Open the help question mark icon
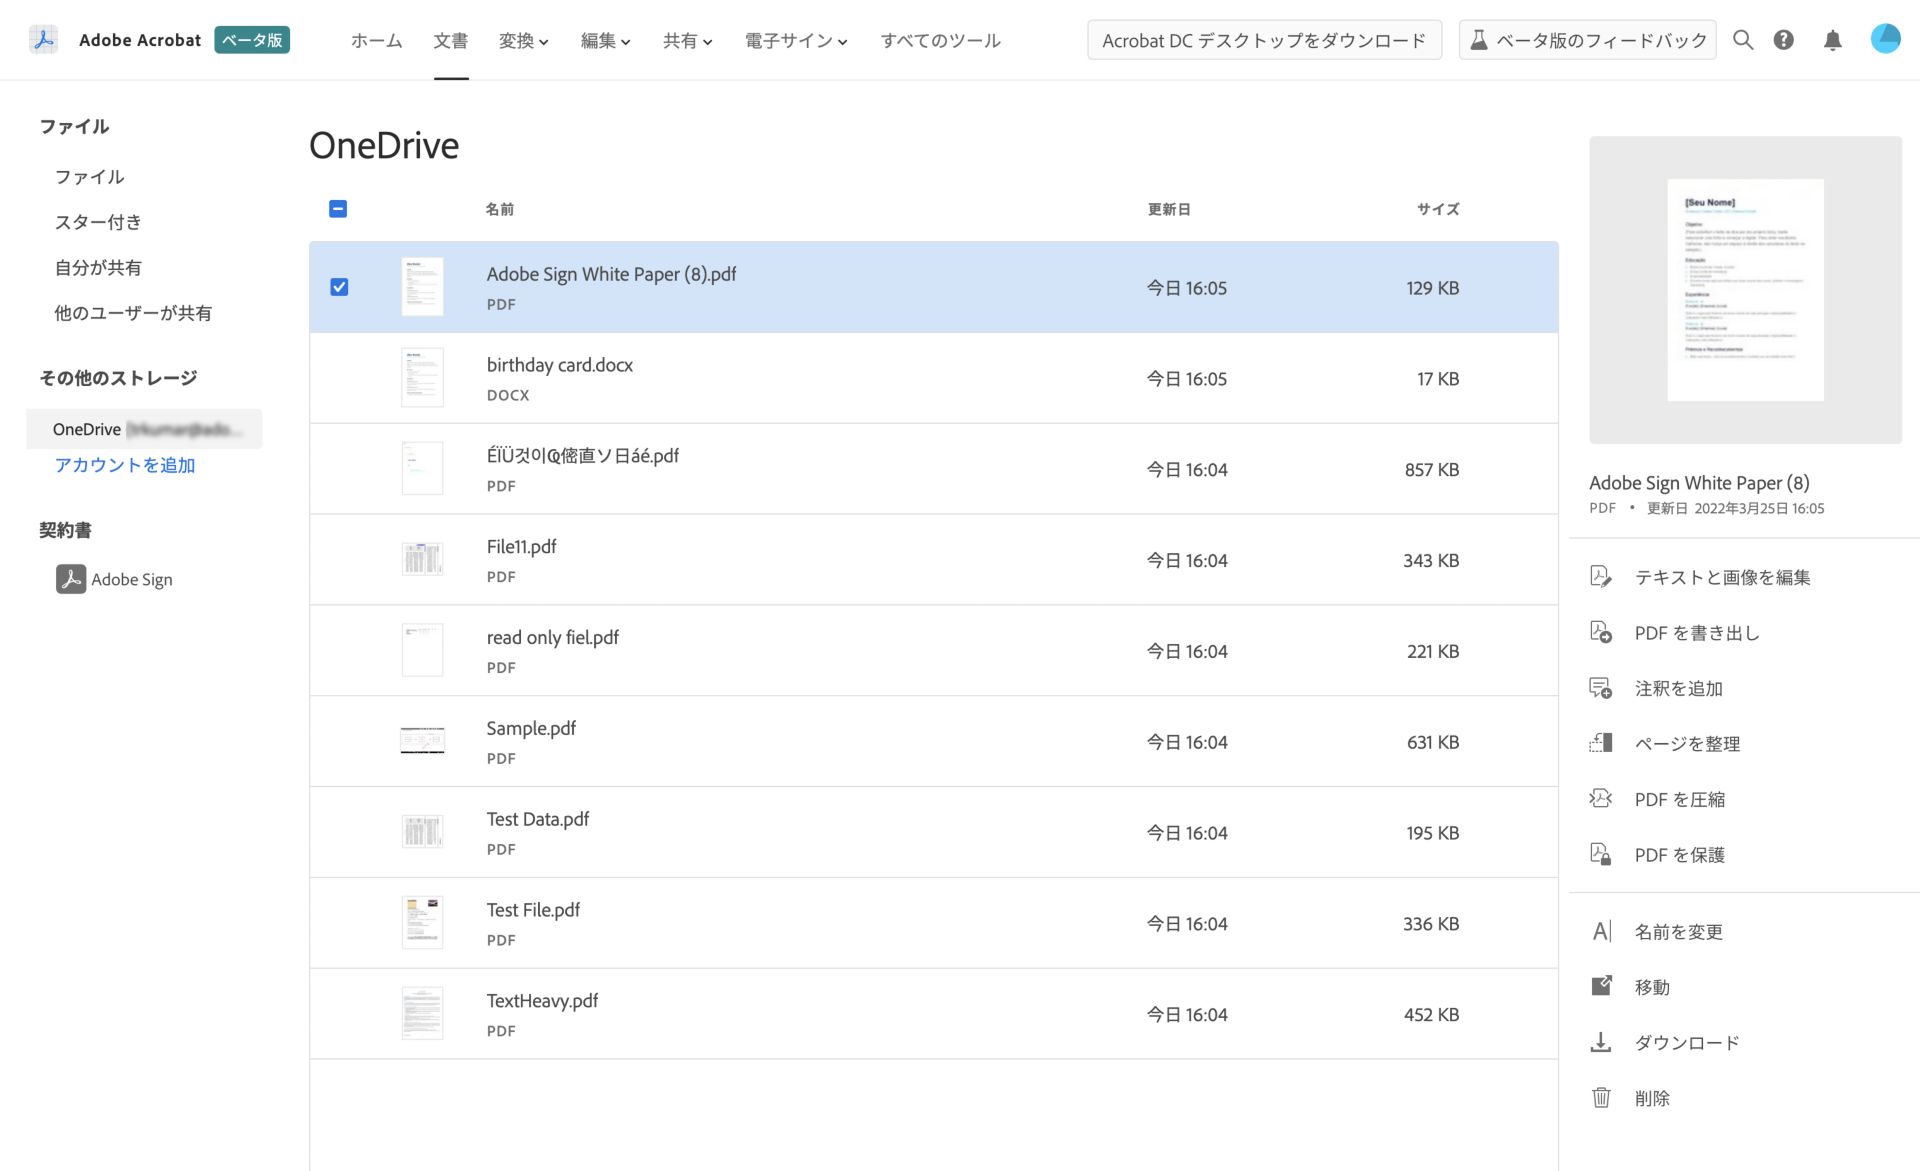Screen dimensions: 1920x1171 [1784, 40]
